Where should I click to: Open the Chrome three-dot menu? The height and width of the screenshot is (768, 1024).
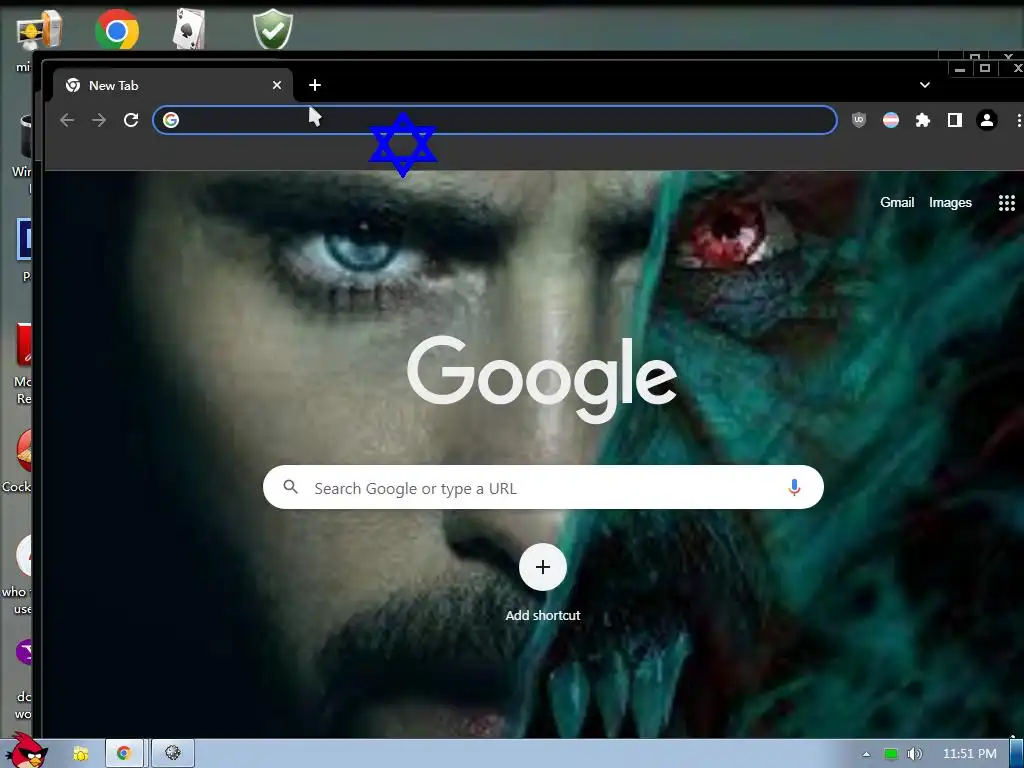click(x=1018, y=120)
